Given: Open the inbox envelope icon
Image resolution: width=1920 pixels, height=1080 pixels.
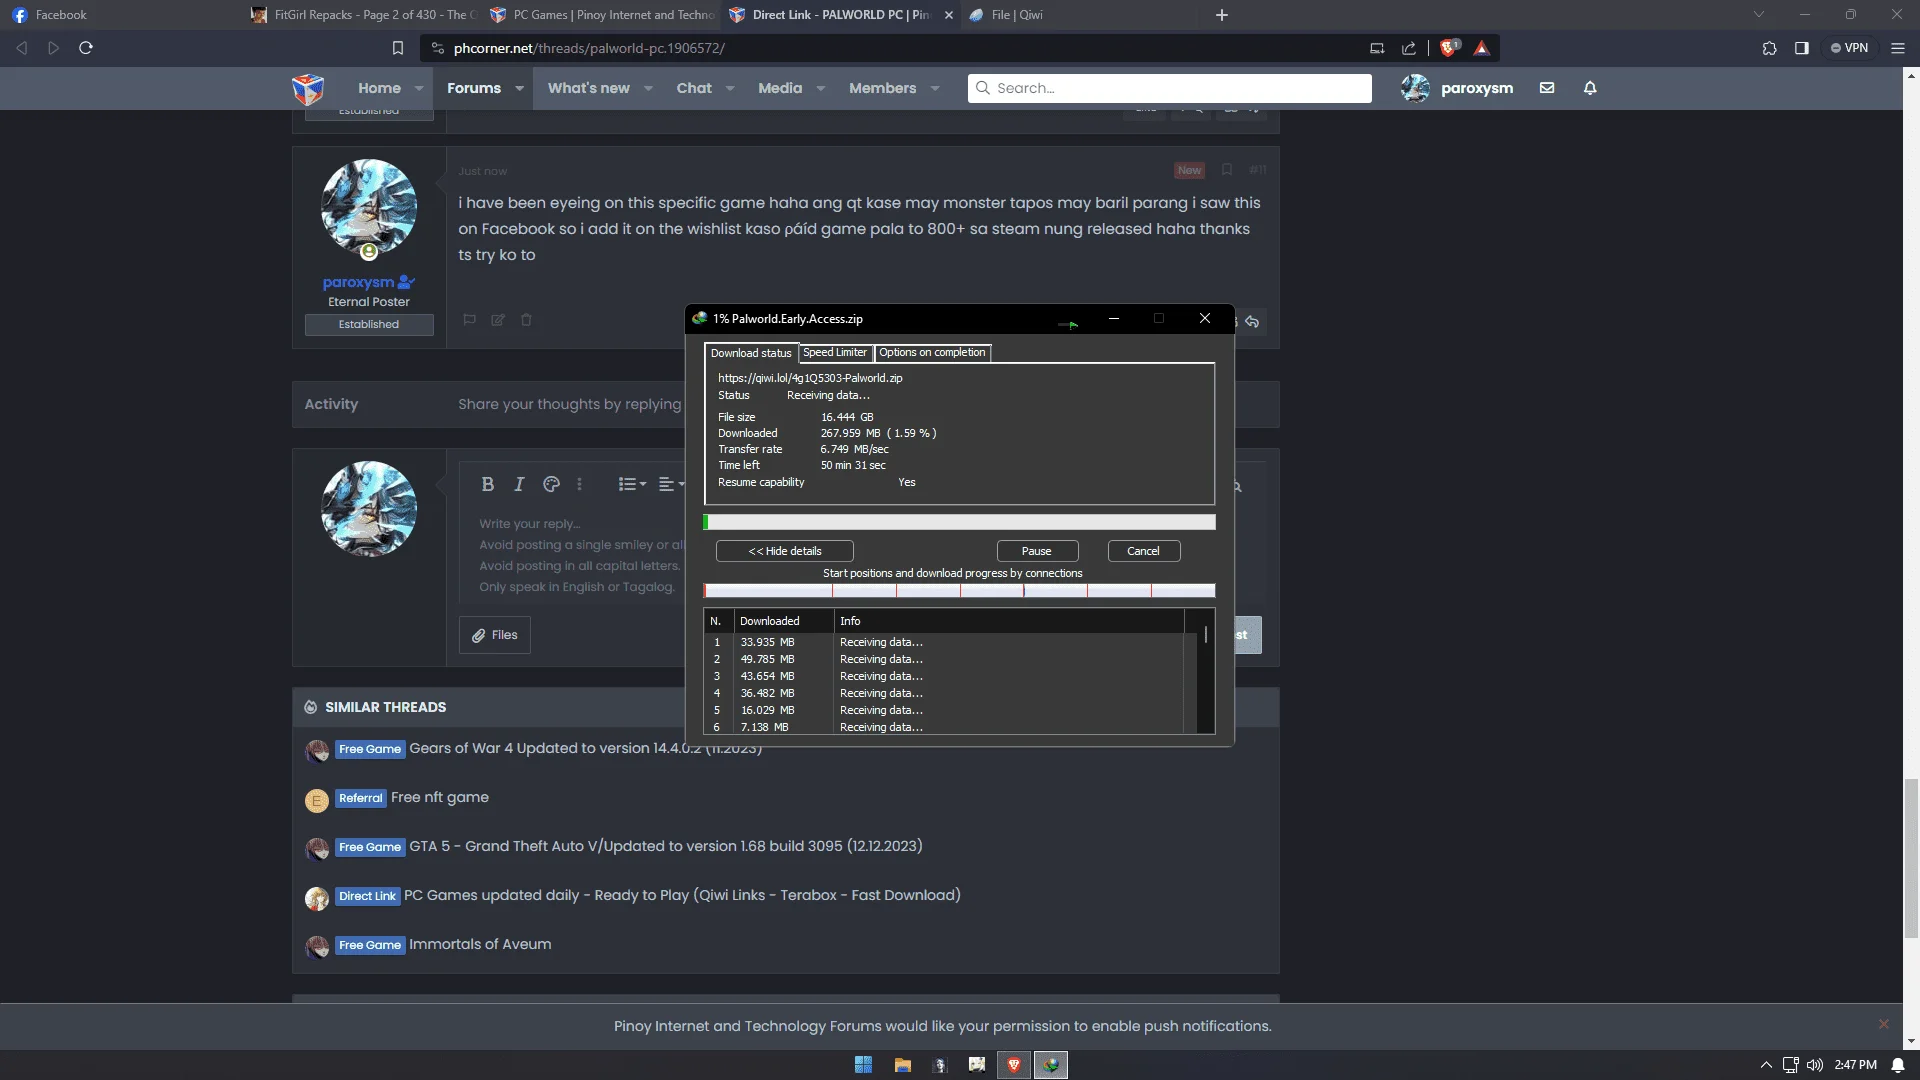Looking at the screenshot, I should (1547, 88).
